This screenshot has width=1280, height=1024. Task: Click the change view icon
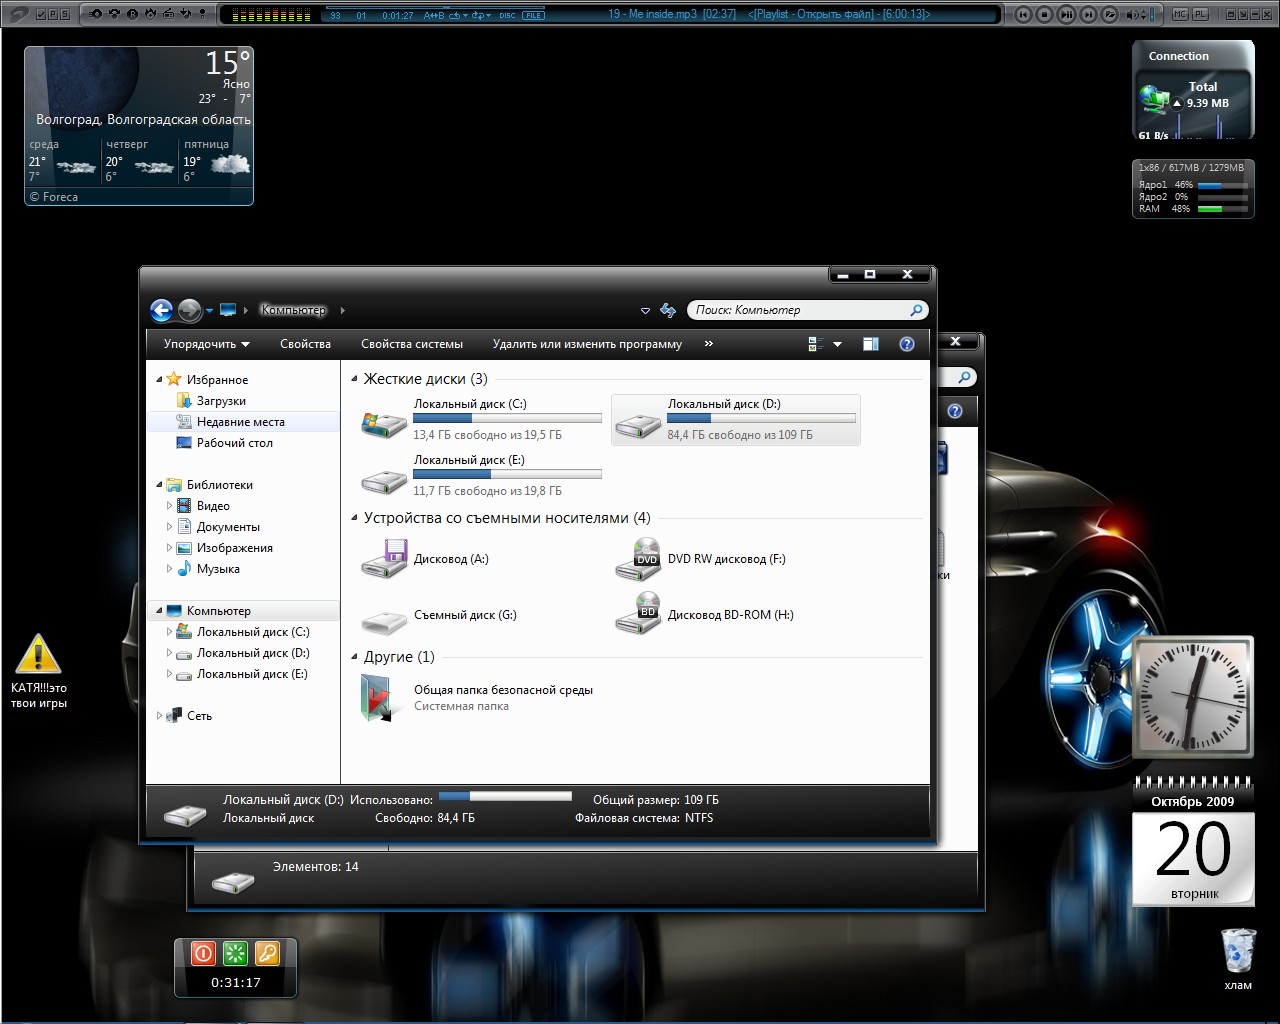815,344
